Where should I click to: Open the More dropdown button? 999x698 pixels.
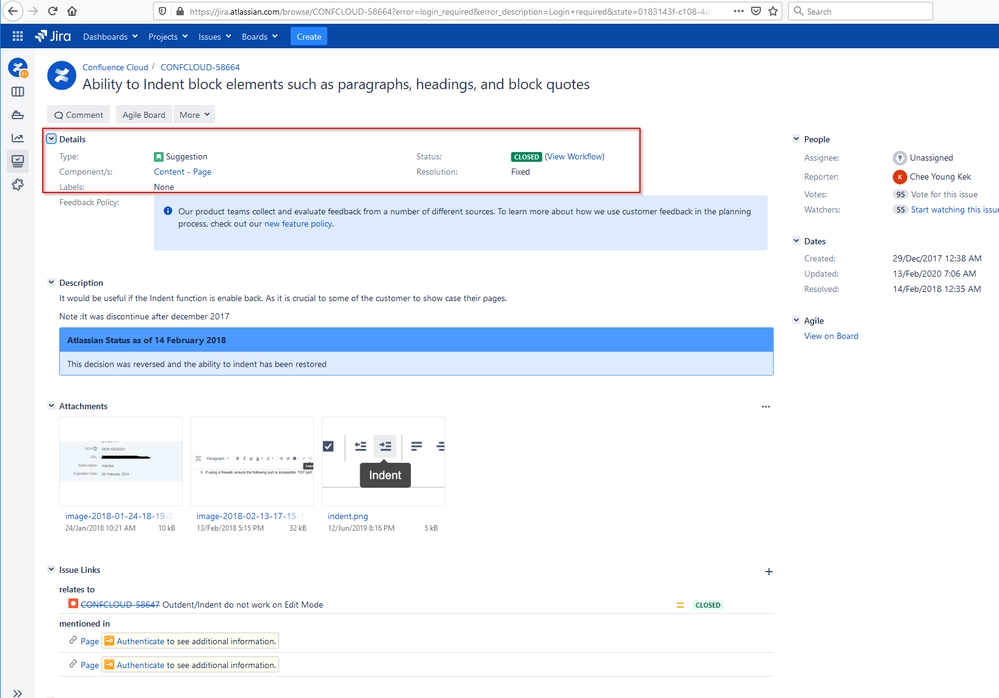click(194, 115)
